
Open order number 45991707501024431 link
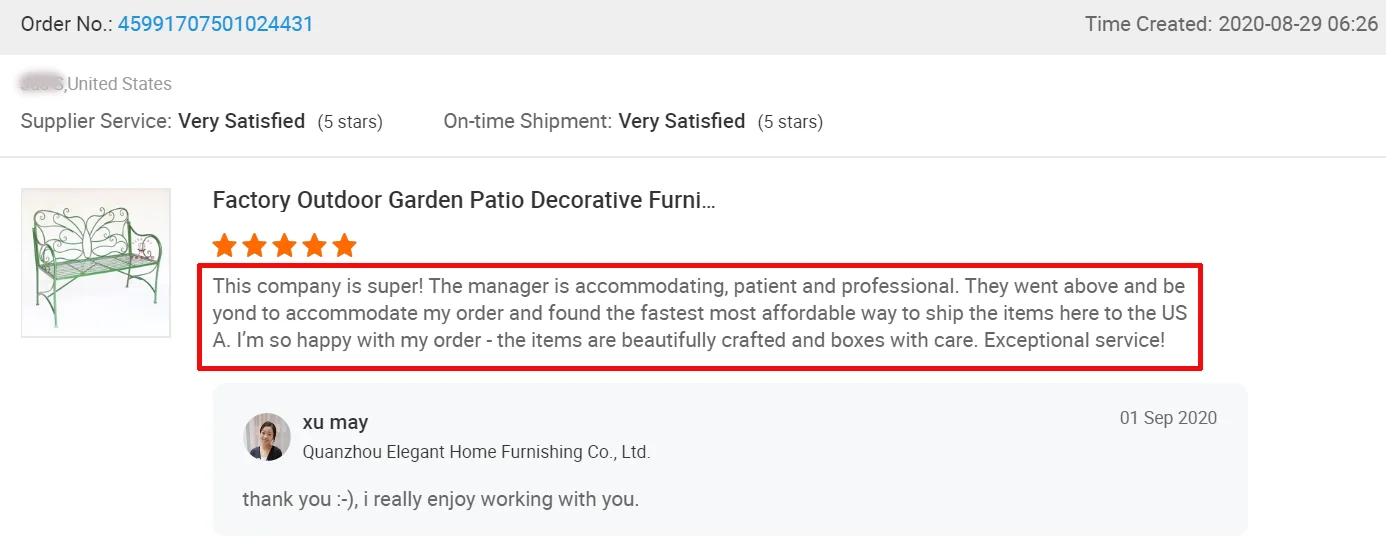[x=215, y=24]
